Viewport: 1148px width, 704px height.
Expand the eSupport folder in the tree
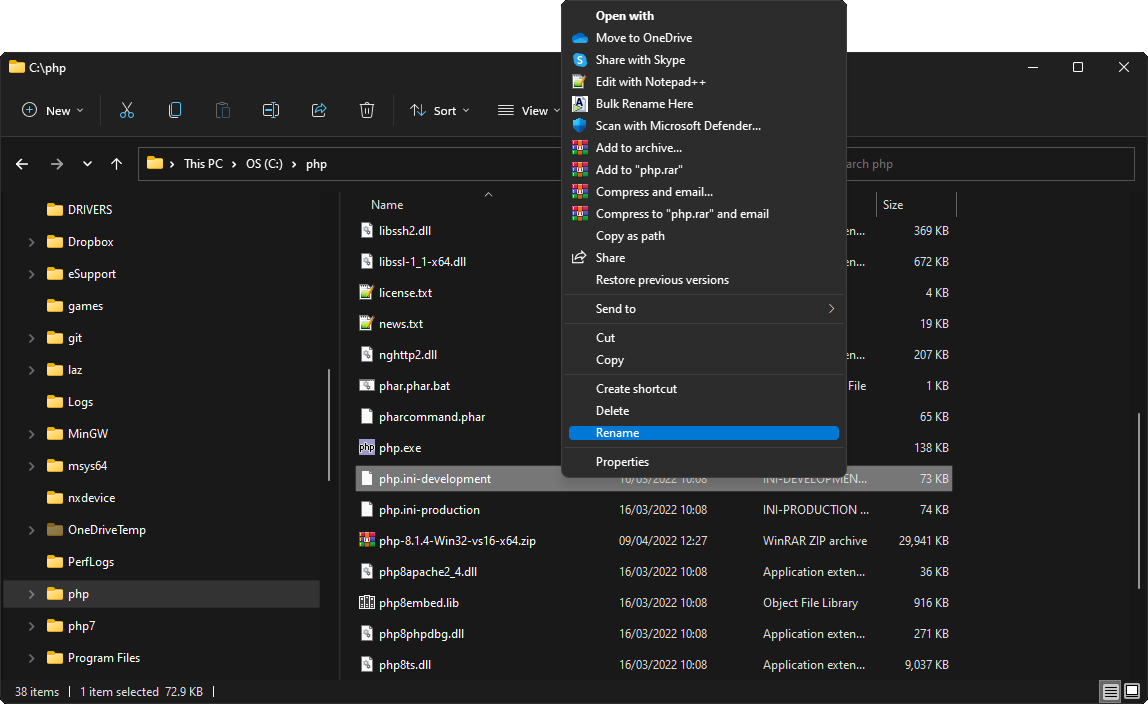click(31, 274)
